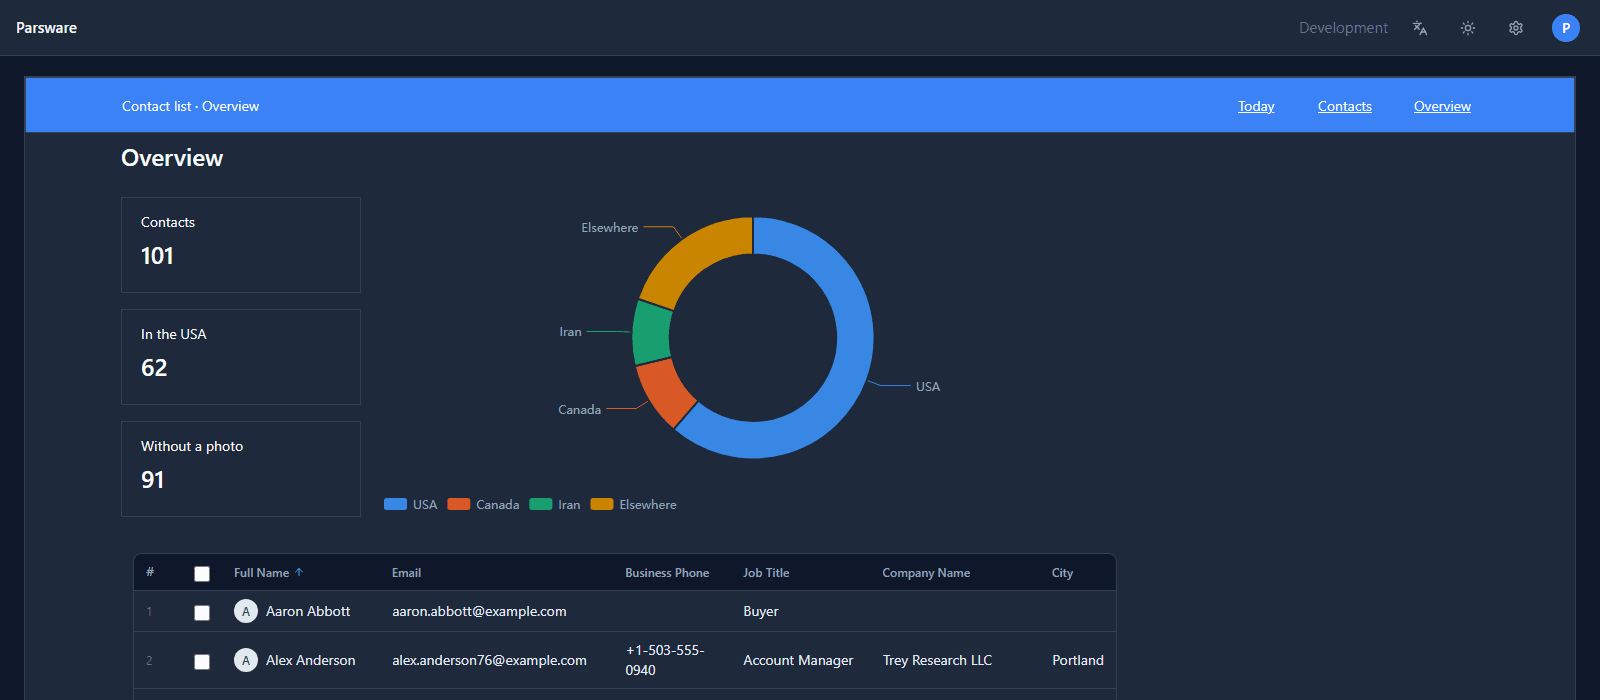Click the Portland city cell
The image size is (1600, 700).
point(1078,660)
